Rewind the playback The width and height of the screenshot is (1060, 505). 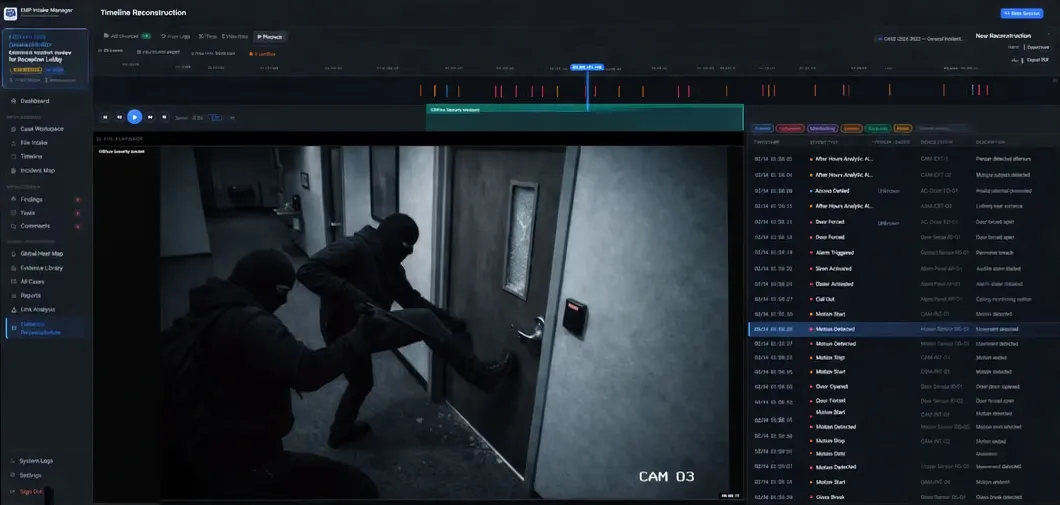(120, 117)
